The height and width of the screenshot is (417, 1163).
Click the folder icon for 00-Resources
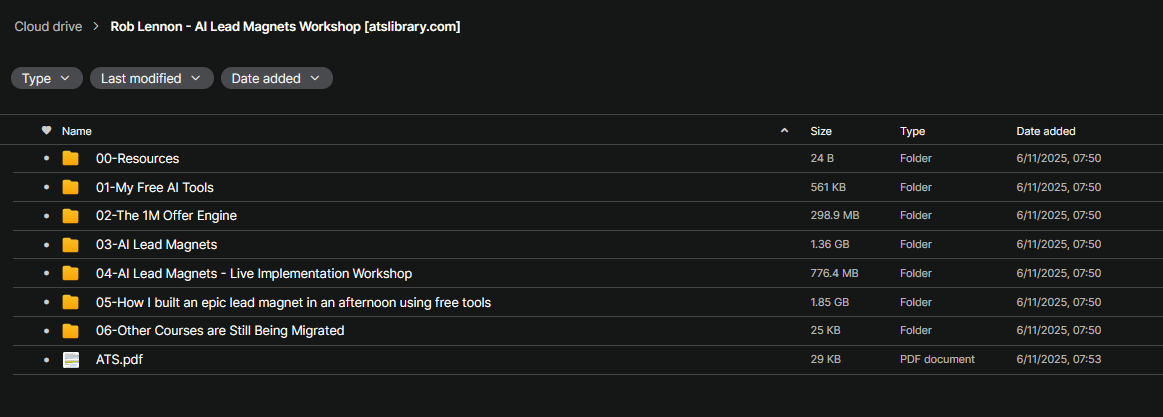(70, 158)
